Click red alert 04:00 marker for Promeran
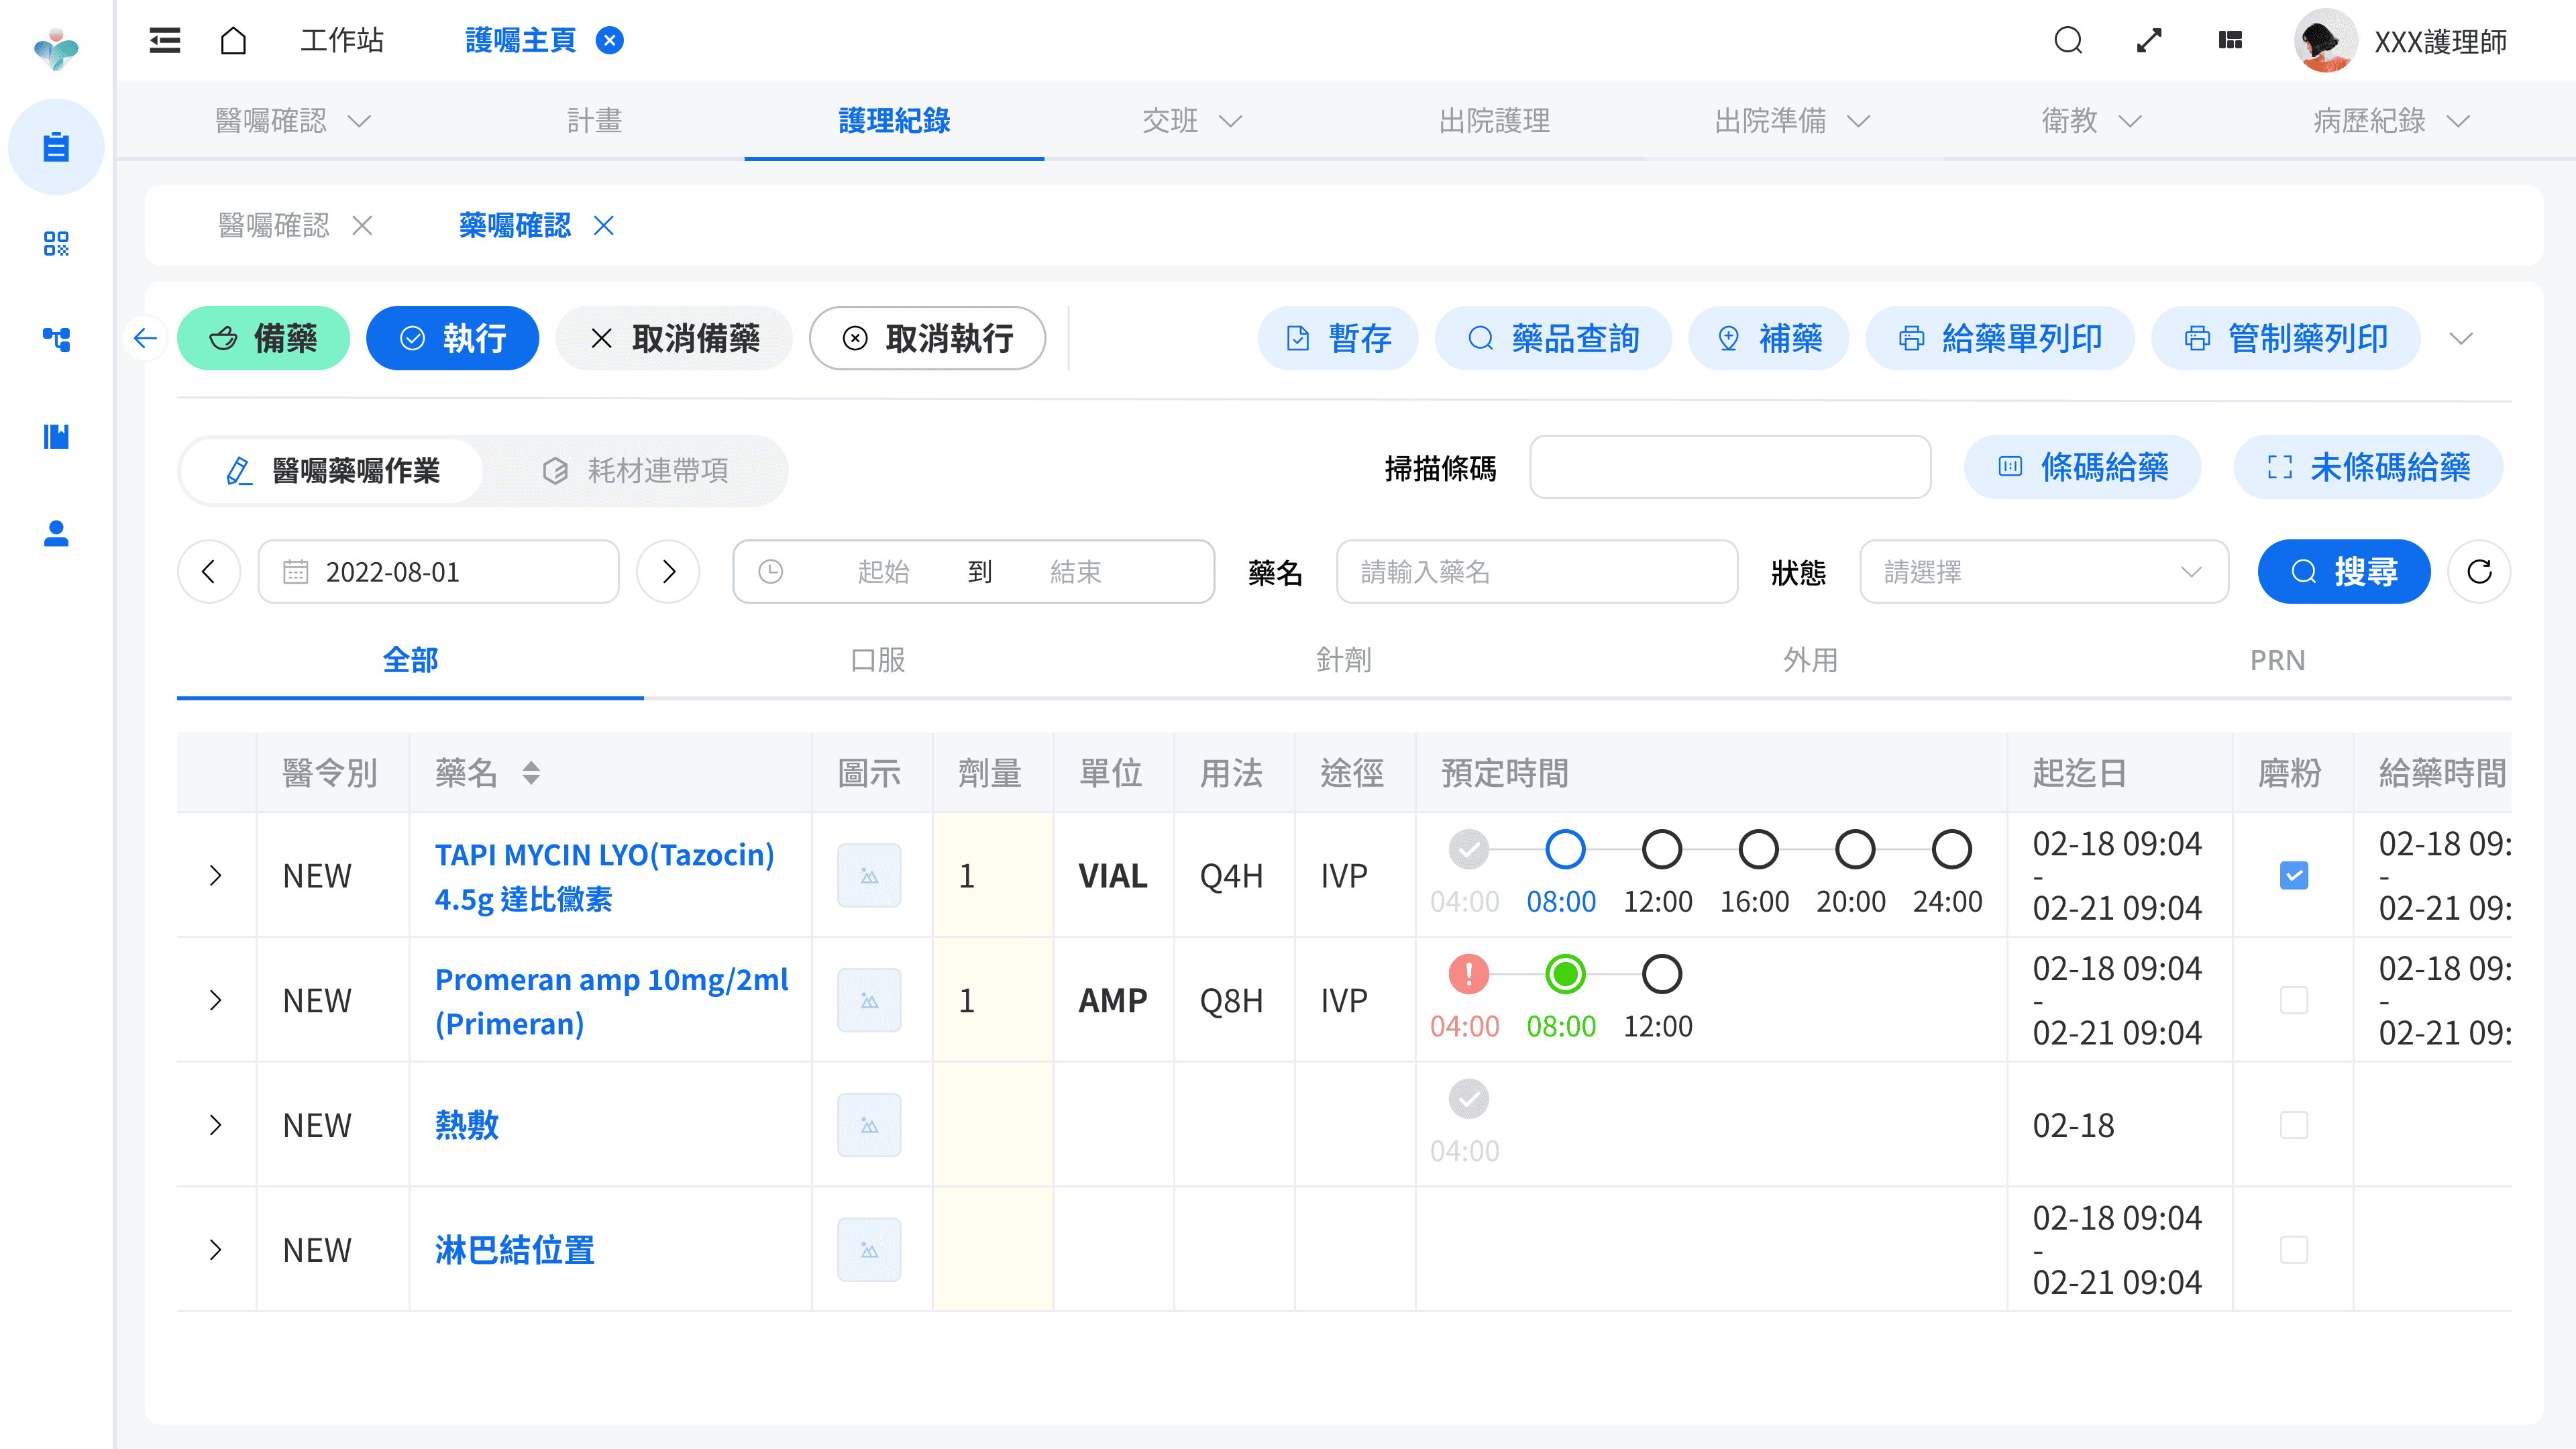 click(x=1468, y=974)
